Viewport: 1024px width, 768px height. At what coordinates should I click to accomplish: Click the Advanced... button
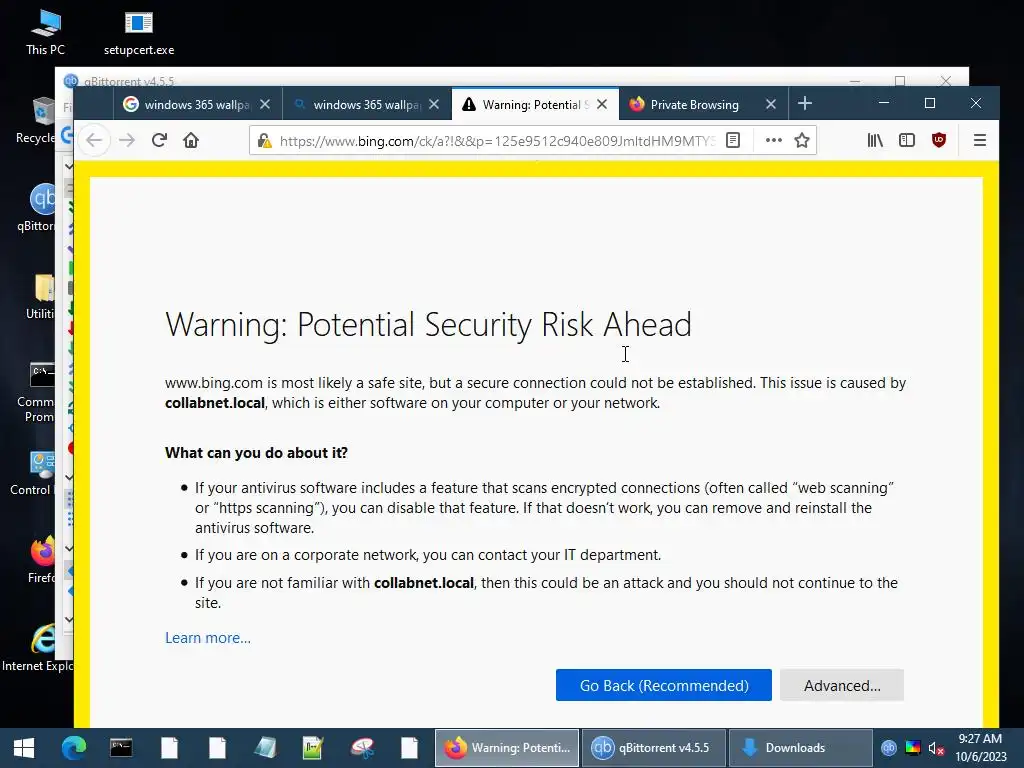pyautogui.click(x=842, y=685)
